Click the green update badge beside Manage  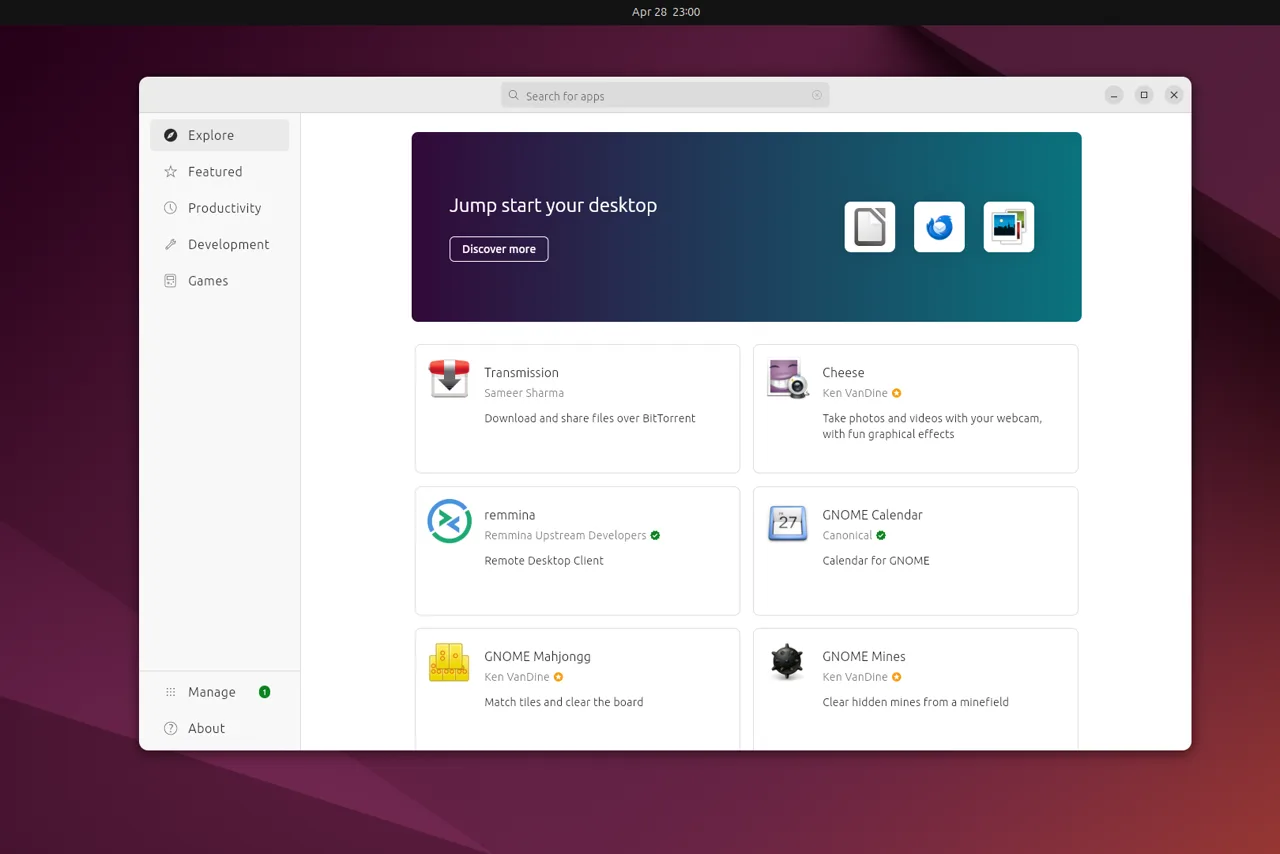(x=264, y=692)
